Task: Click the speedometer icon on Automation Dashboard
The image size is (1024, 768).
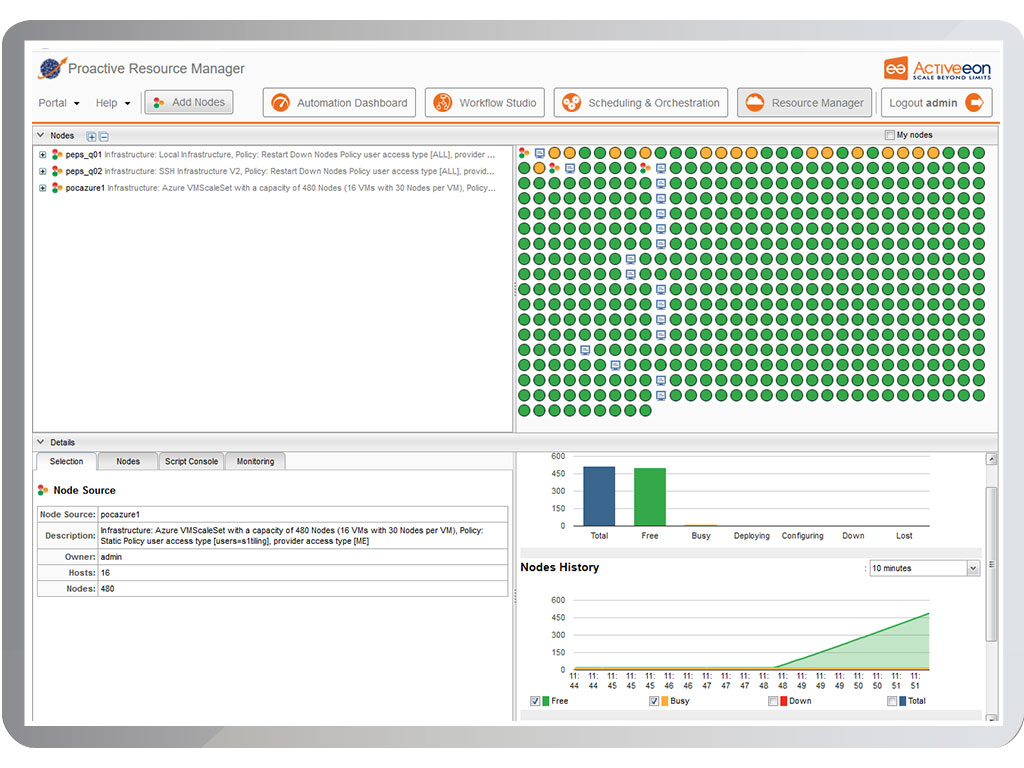Action: (x=280, y=103)
